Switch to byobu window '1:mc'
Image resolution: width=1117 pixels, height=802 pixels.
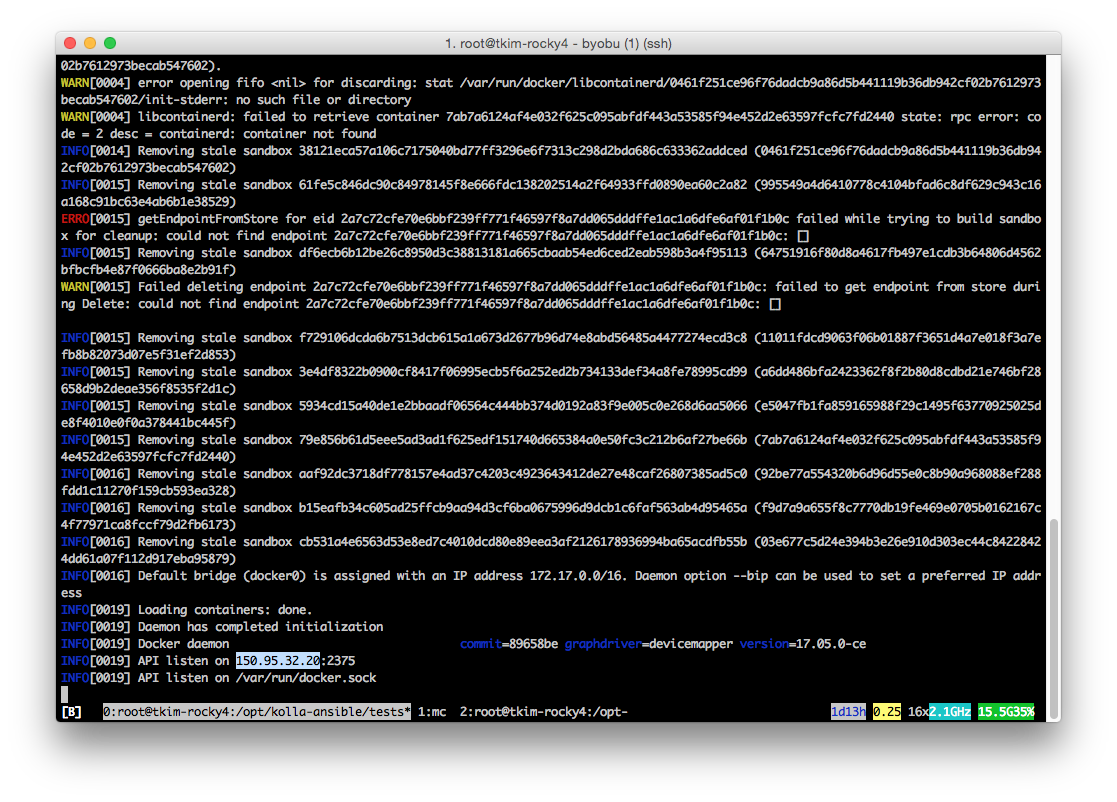click(432, 712)
